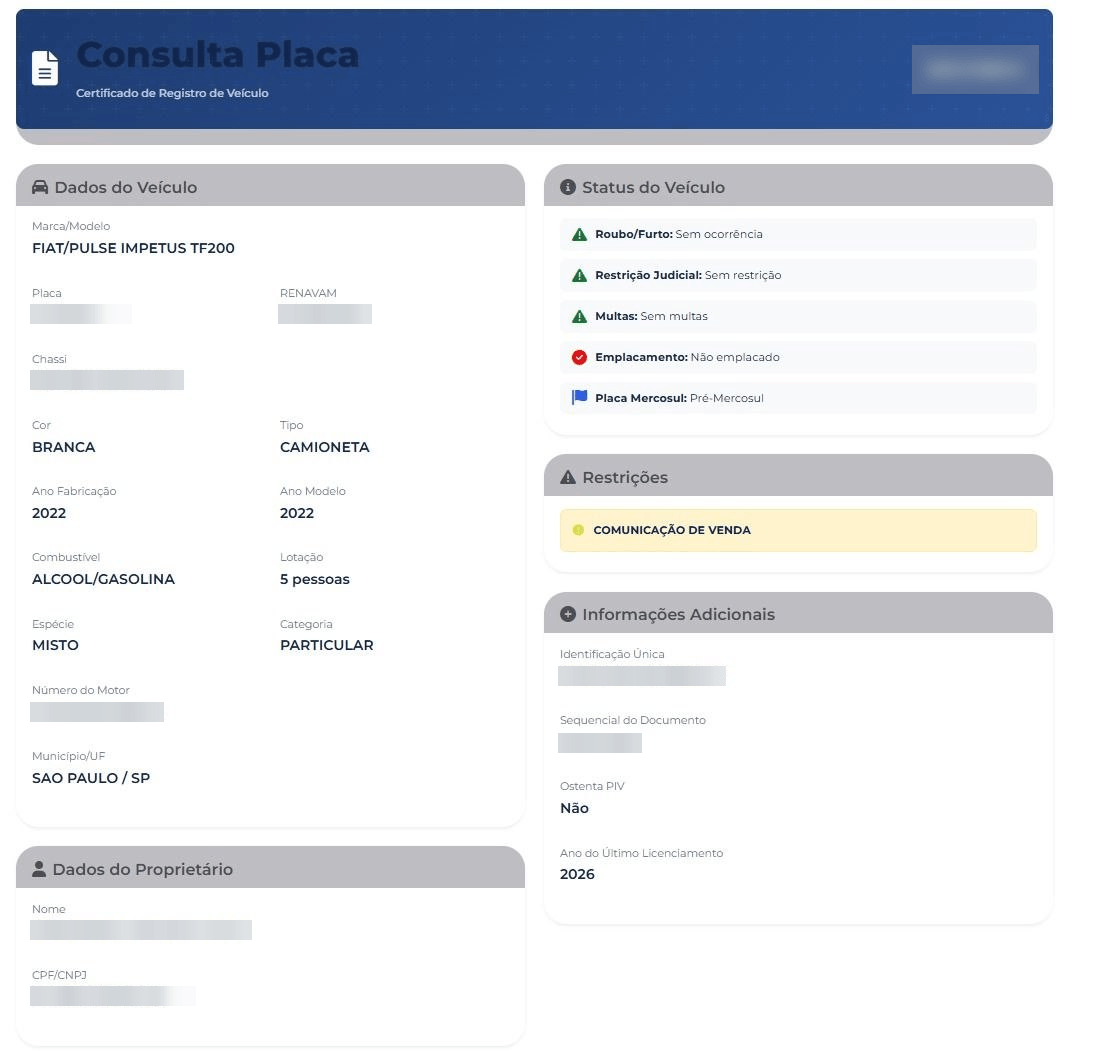Viewport: 1103px width, 1051px height.
Task: Select the BRANCA color value
Action: (64, 447)
